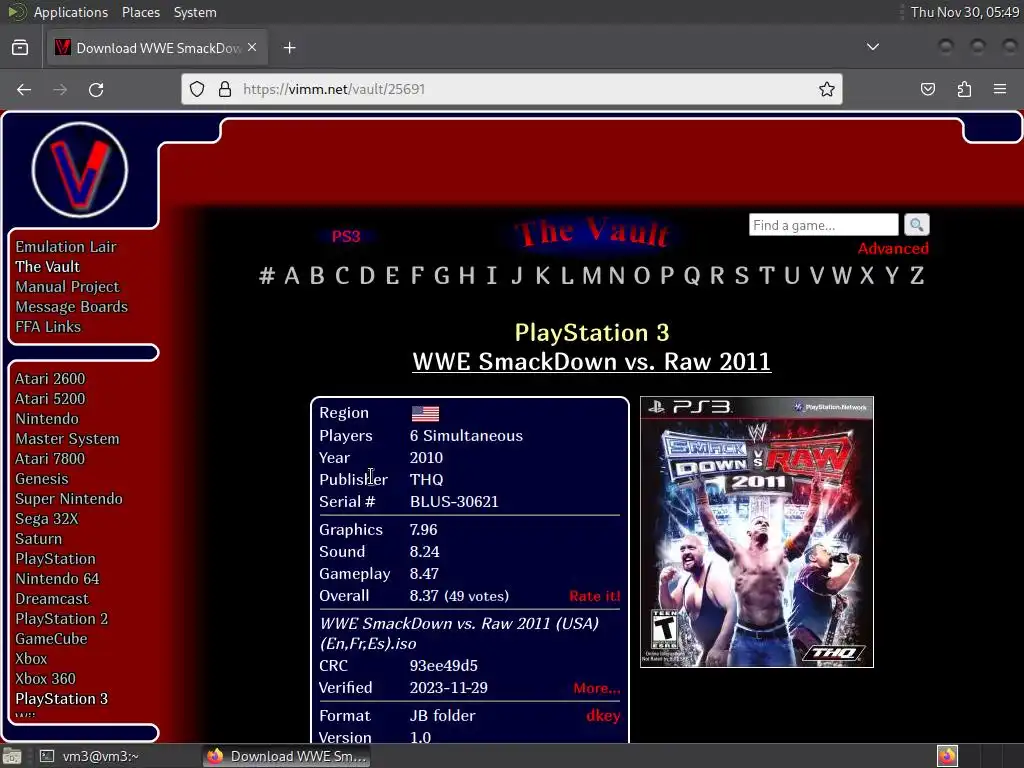Click the magnifier search button

917,225
